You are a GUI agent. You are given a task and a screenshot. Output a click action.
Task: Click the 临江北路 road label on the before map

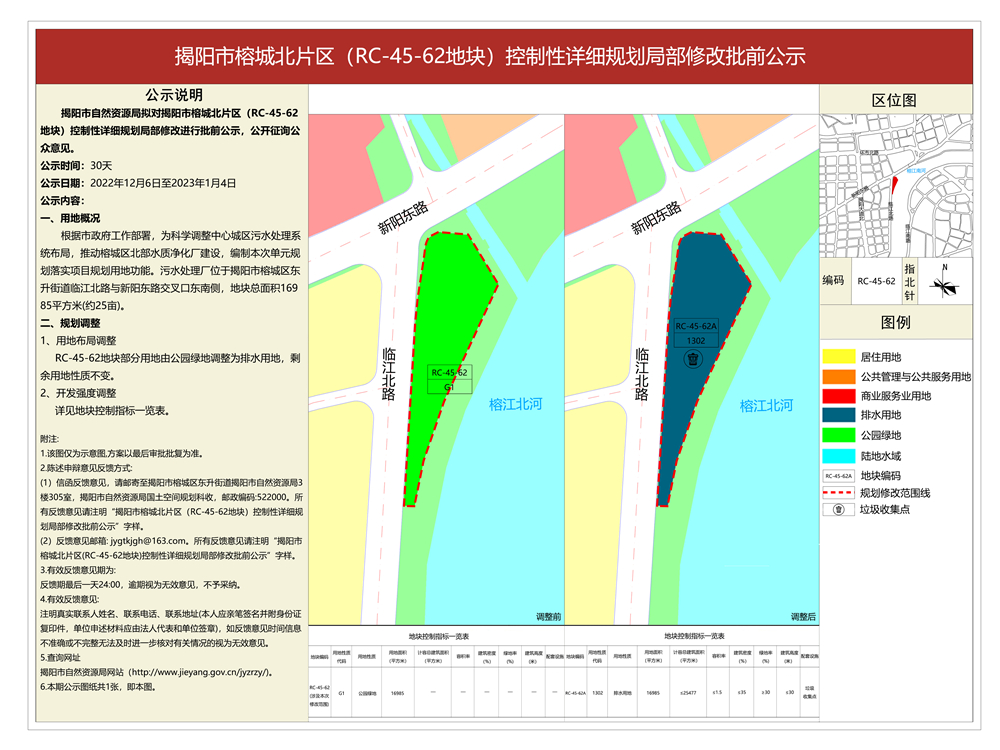pos(388,374)
